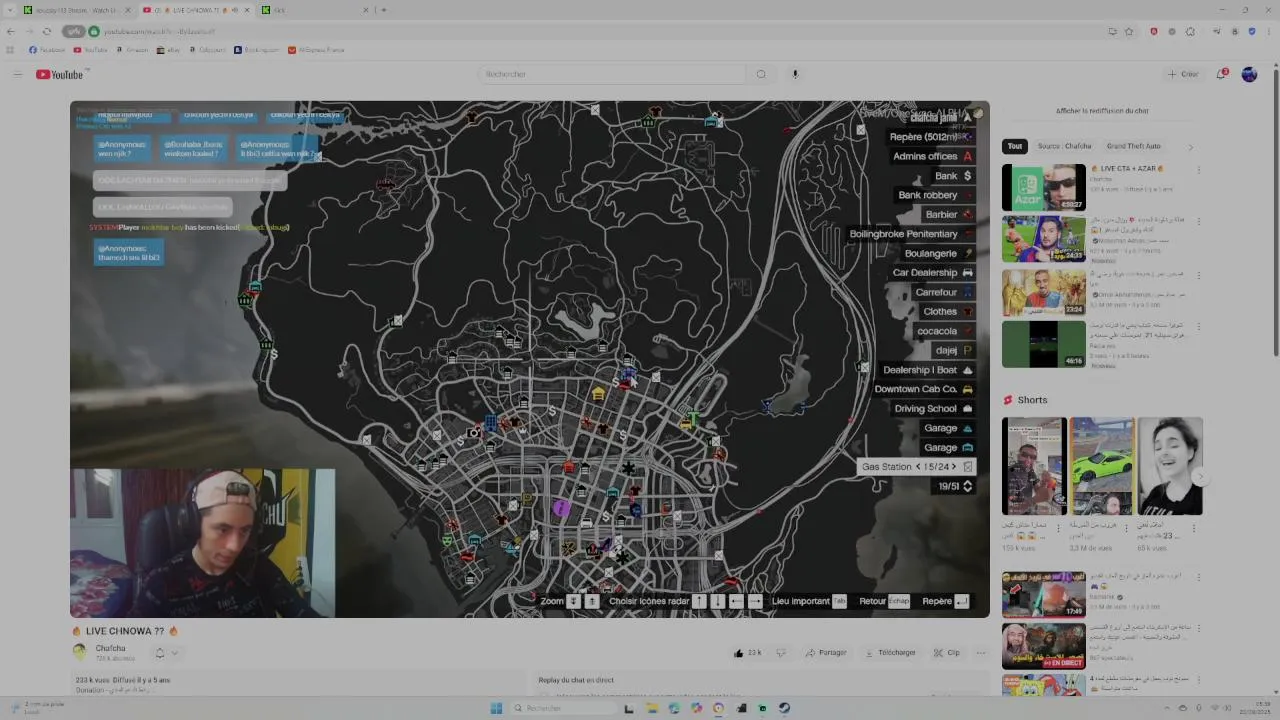The width and height of the screenshot is (1280, 720).
Task: Open the 24:23 football video thumbnail
Action: point(1043,239)
